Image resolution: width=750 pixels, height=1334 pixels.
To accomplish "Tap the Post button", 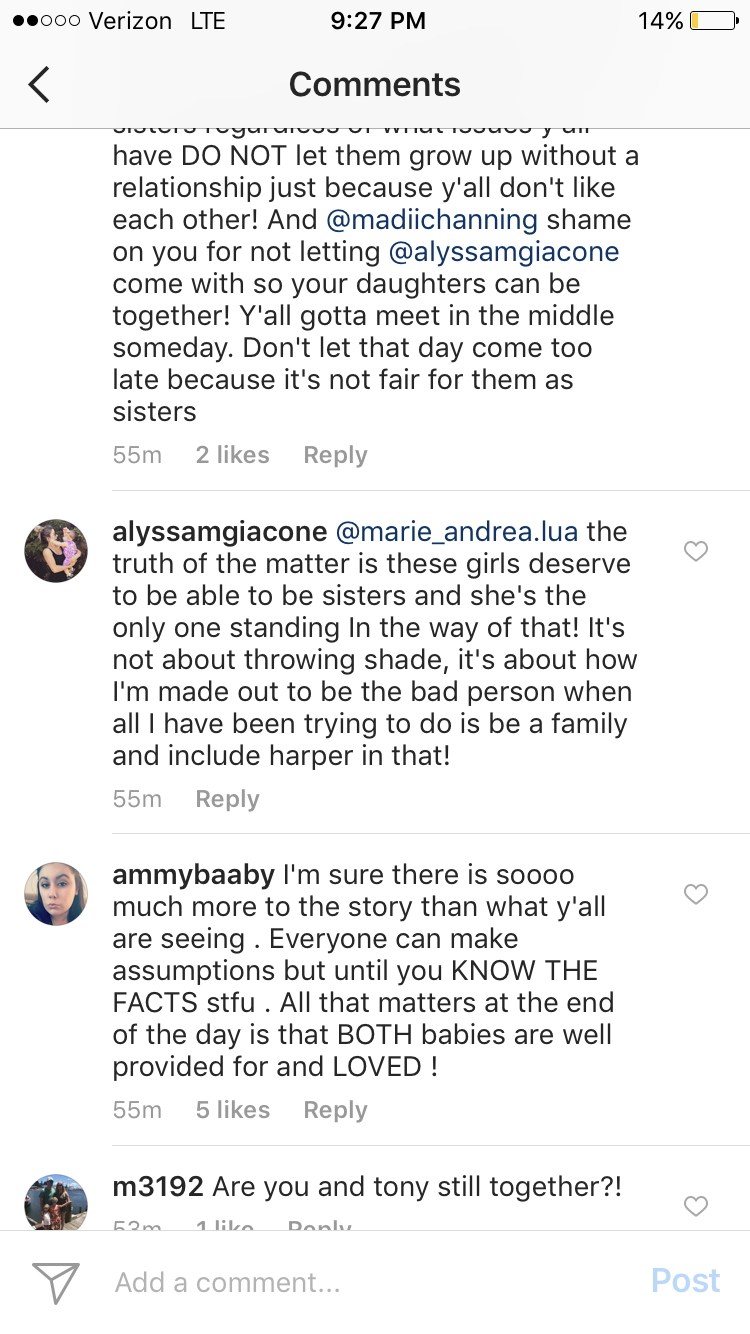I will tap(685, 1281).
